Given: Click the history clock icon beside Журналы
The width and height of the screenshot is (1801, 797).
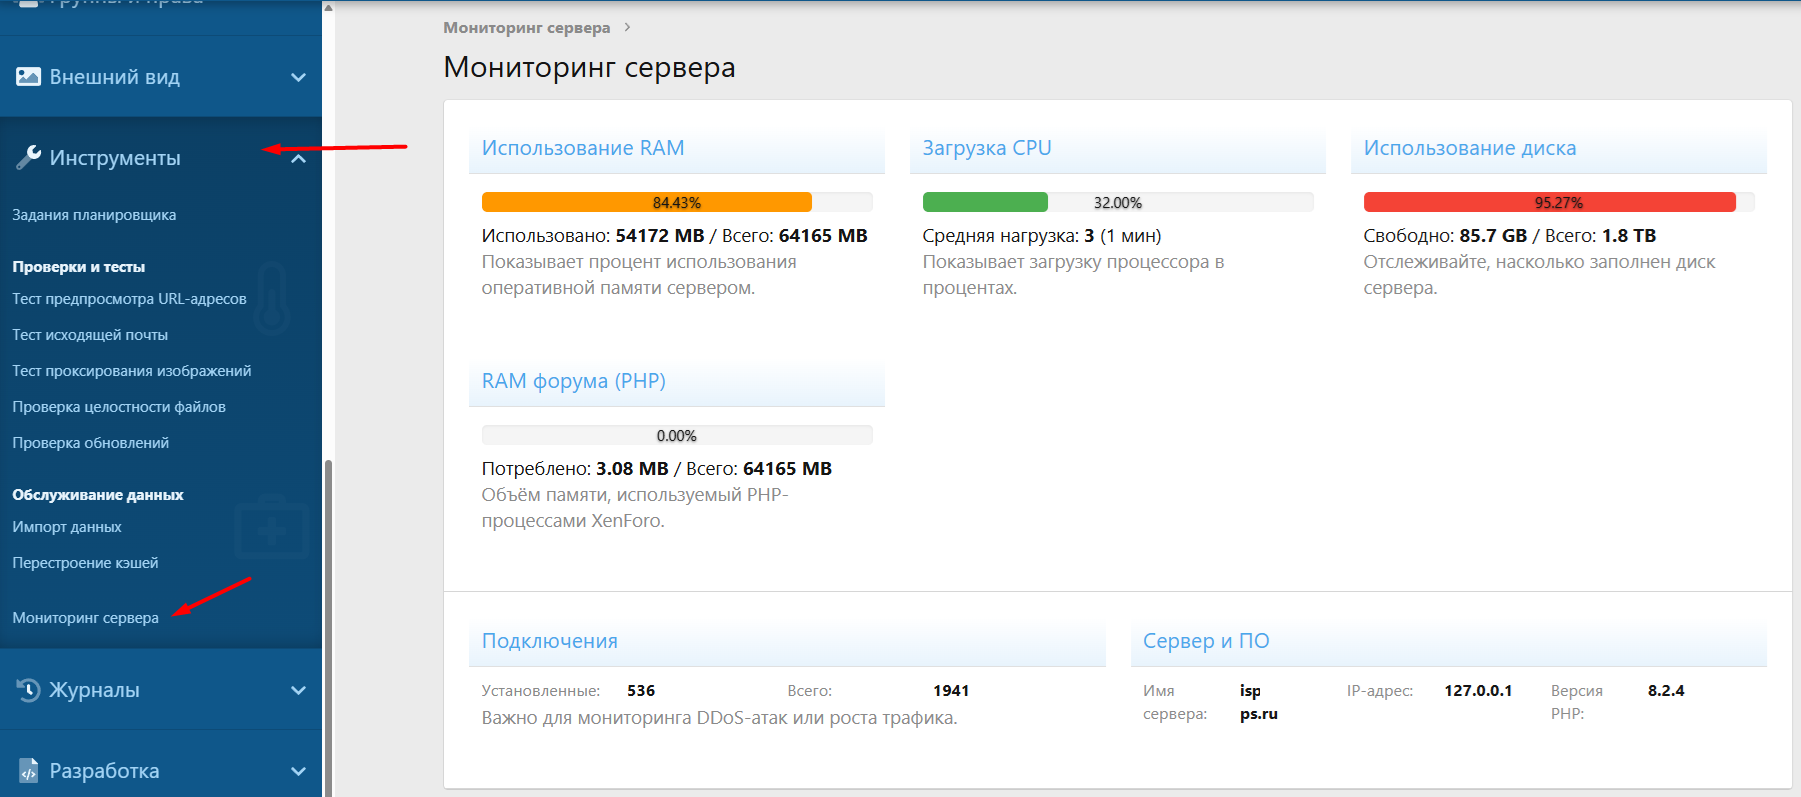Looking at the screenshot, I should click(28, 690).
